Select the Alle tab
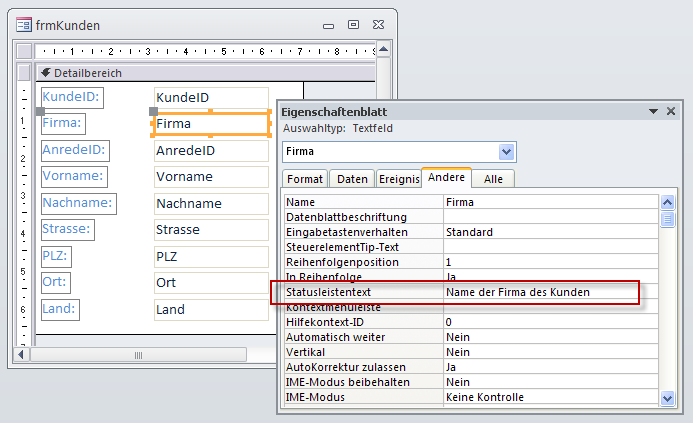 [493, 179]
